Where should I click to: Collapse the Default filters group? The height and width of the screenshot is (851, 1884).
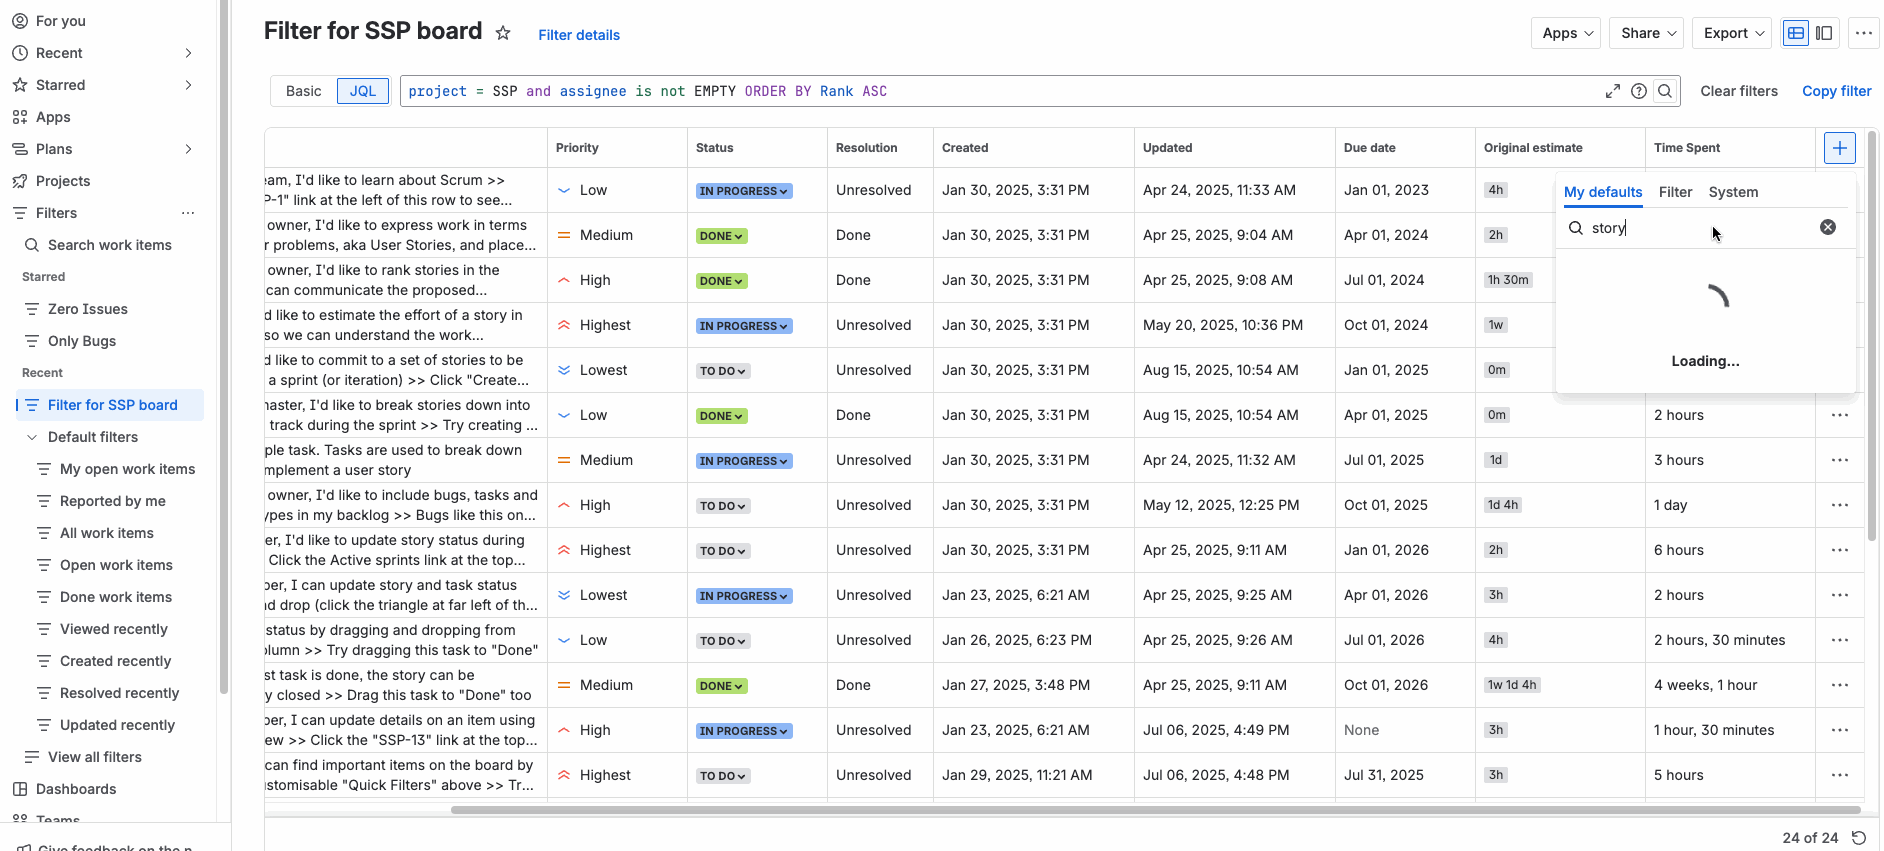pyautogui.click(x=32, y=437)
